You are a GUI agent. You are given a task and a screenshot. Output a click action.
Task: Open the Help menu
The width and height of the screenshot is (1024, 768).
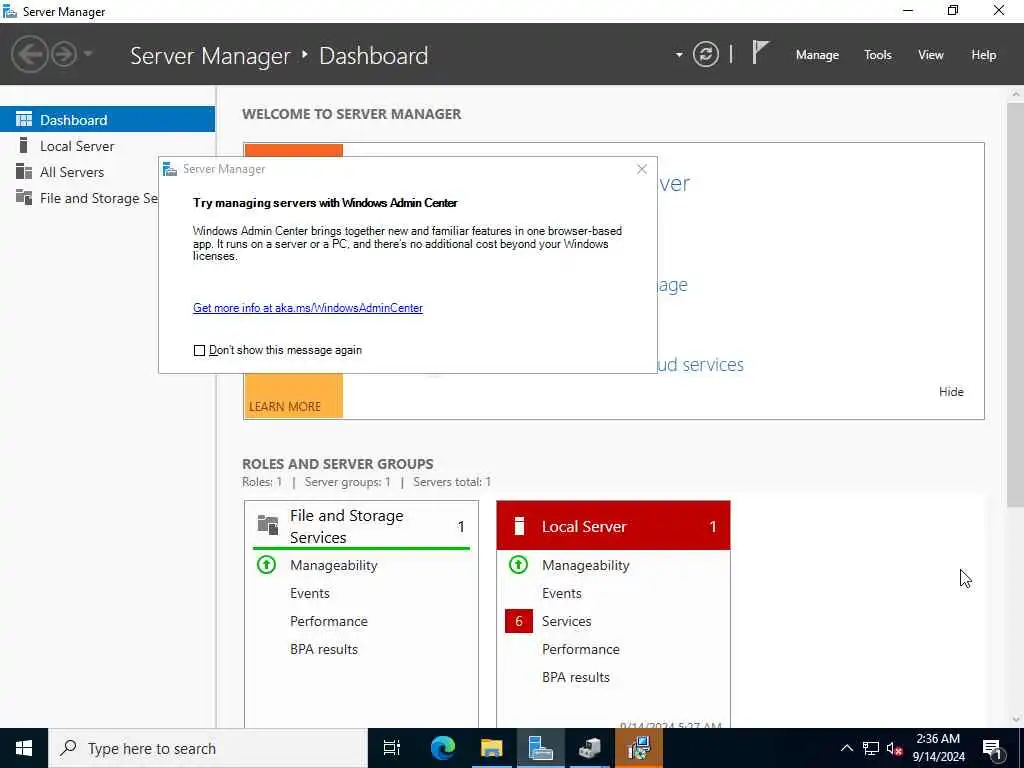coord(983,55)
